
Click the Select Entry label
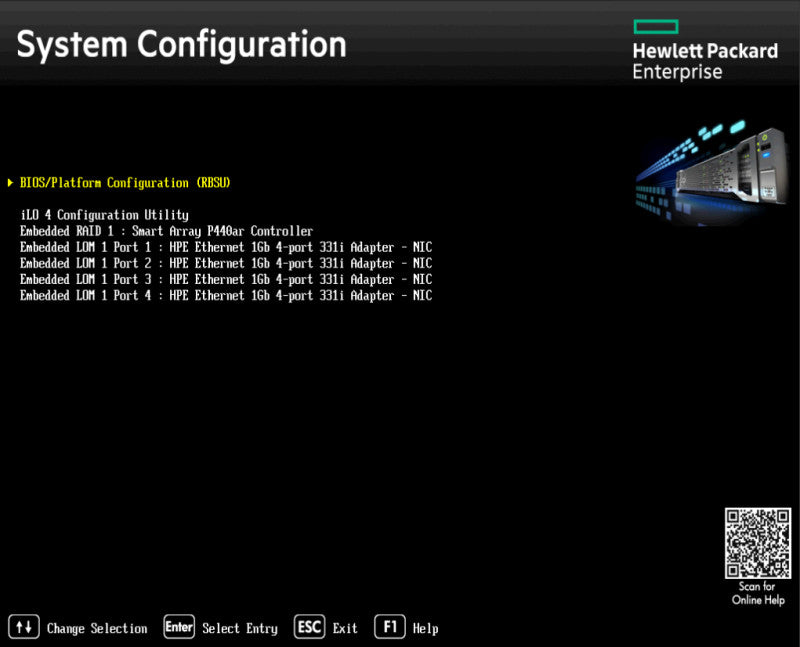(240, 629)
